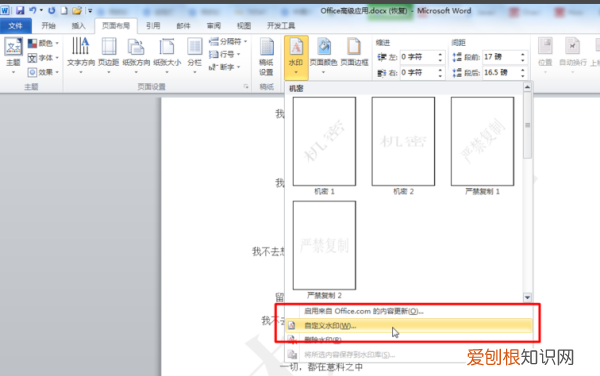
Task: Click the spacing after spinner arrows
Action: [523, 72]
